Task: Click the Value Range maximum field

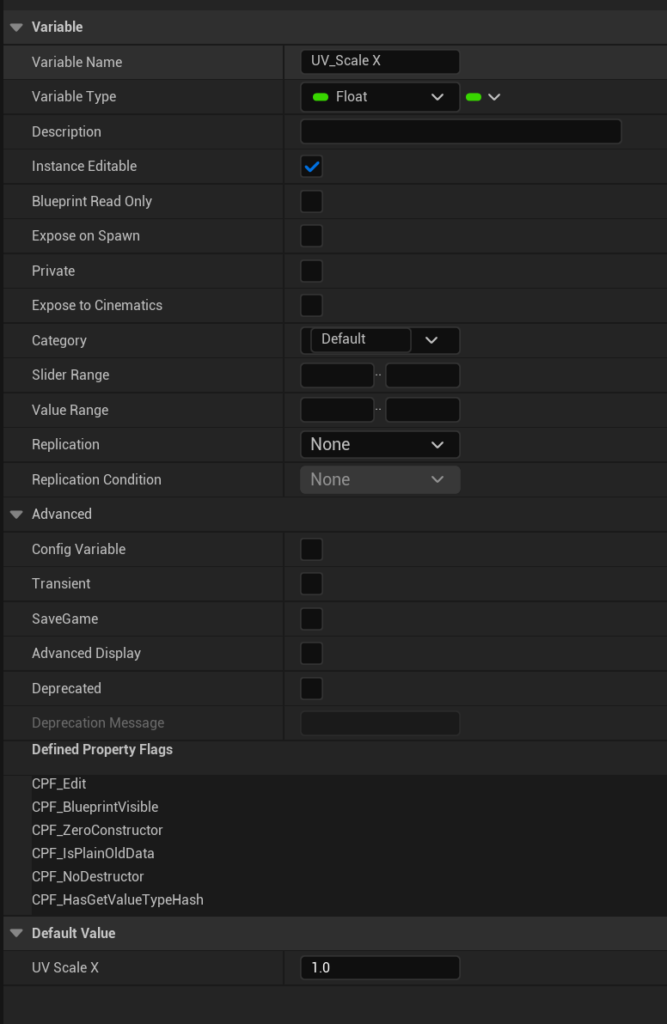Action: [x=423, y=410]
